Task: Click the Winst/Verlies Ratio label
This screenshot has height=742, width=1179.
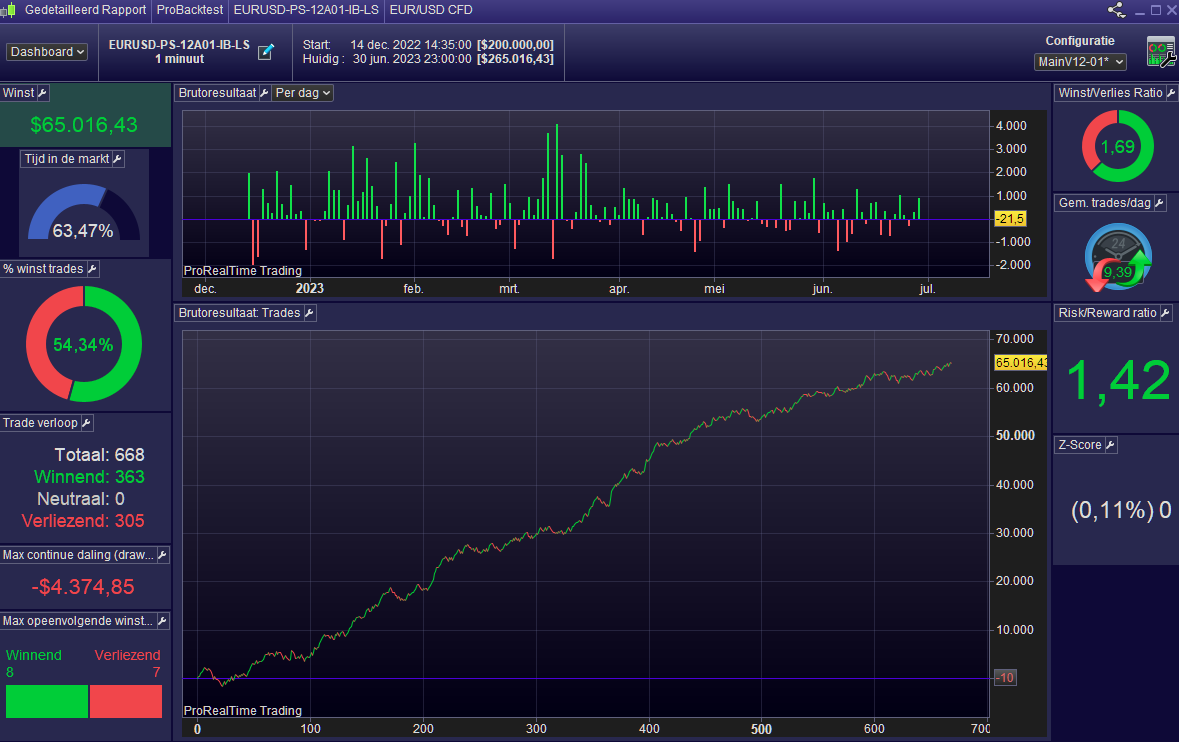Action: 1110,93
